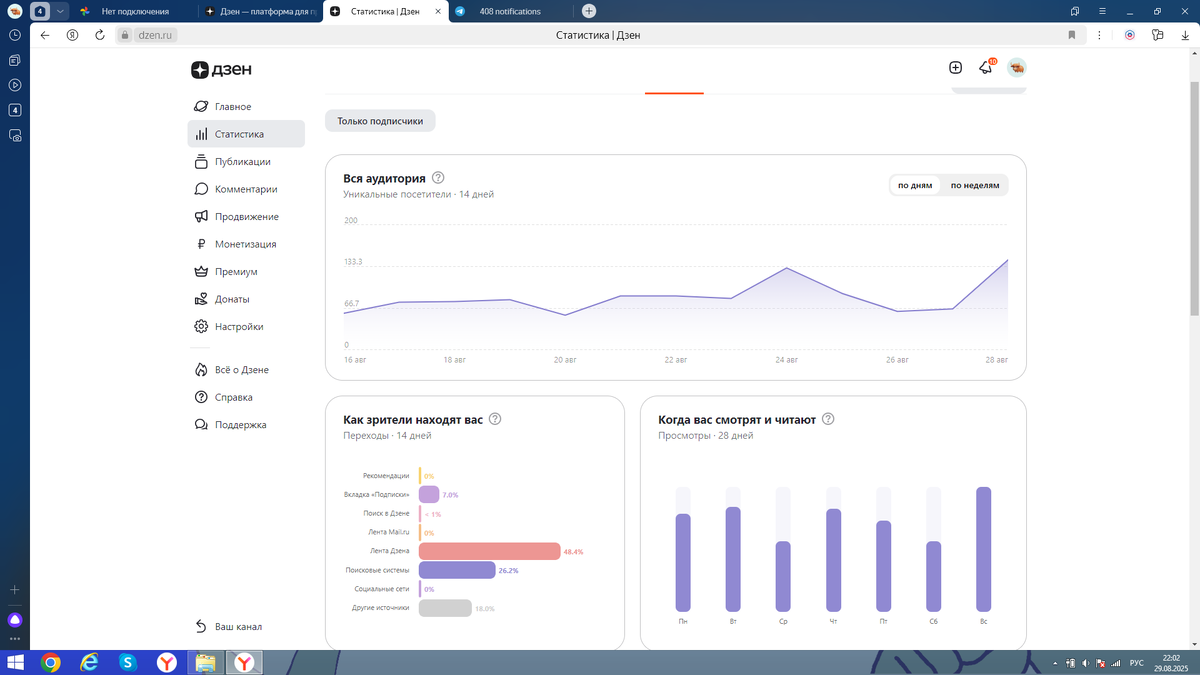Viewport: 1200px width, 675px height.
Task: Toggle the Только подписчики filter
Action: point(380,121)
